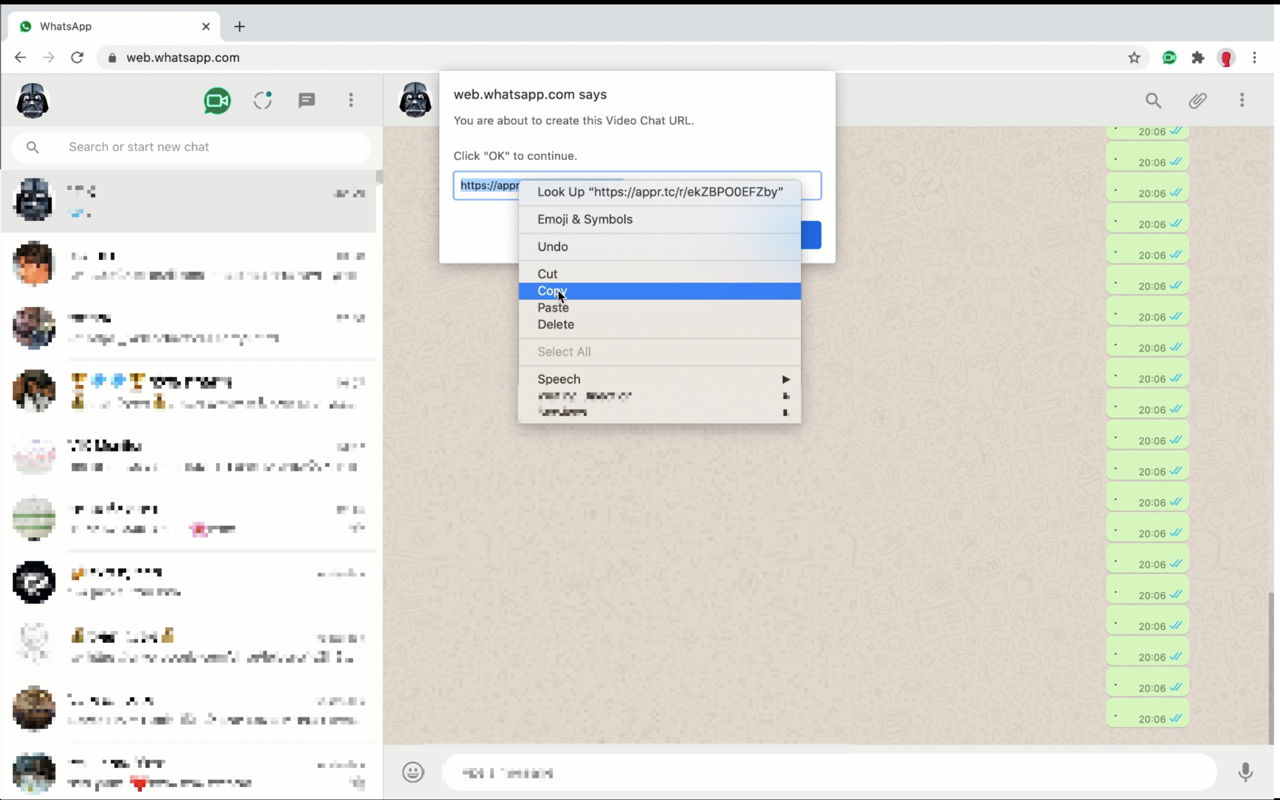The height and width of the screenshot is (800, 1280).
Task: Click the lock icon beside web.whatsapp.com
Action: [x=113, y=58]
